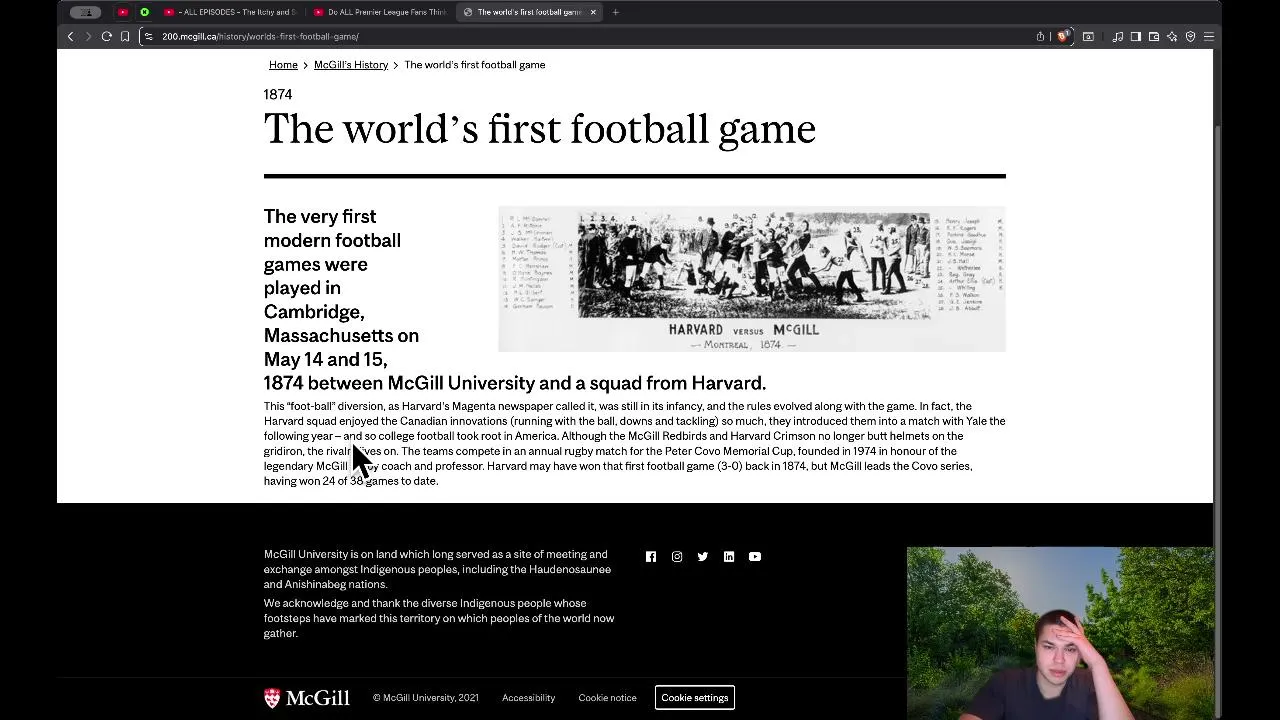Open McGill's Twitter page icon
Image resolution: width=1280 pixels, height=720 pixels.
[x=703, y=557]
